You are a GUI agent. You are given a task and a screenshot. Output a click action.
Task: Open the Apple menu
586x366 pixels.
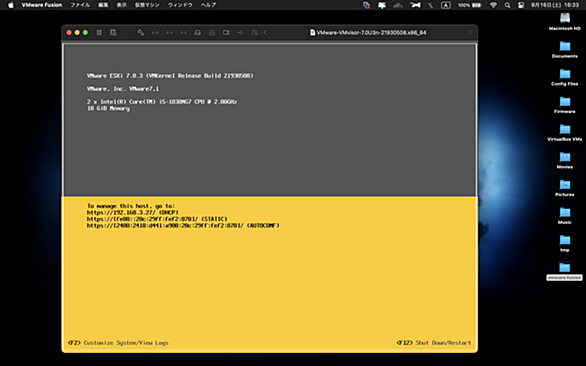(11, 5)
